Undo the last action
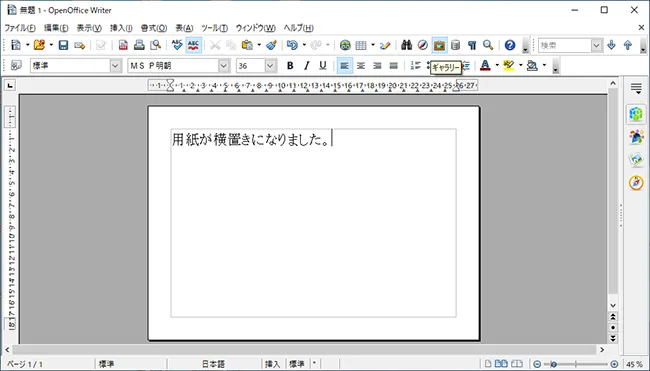The width and height of the screenshot is (650, 371). (292, 45)
